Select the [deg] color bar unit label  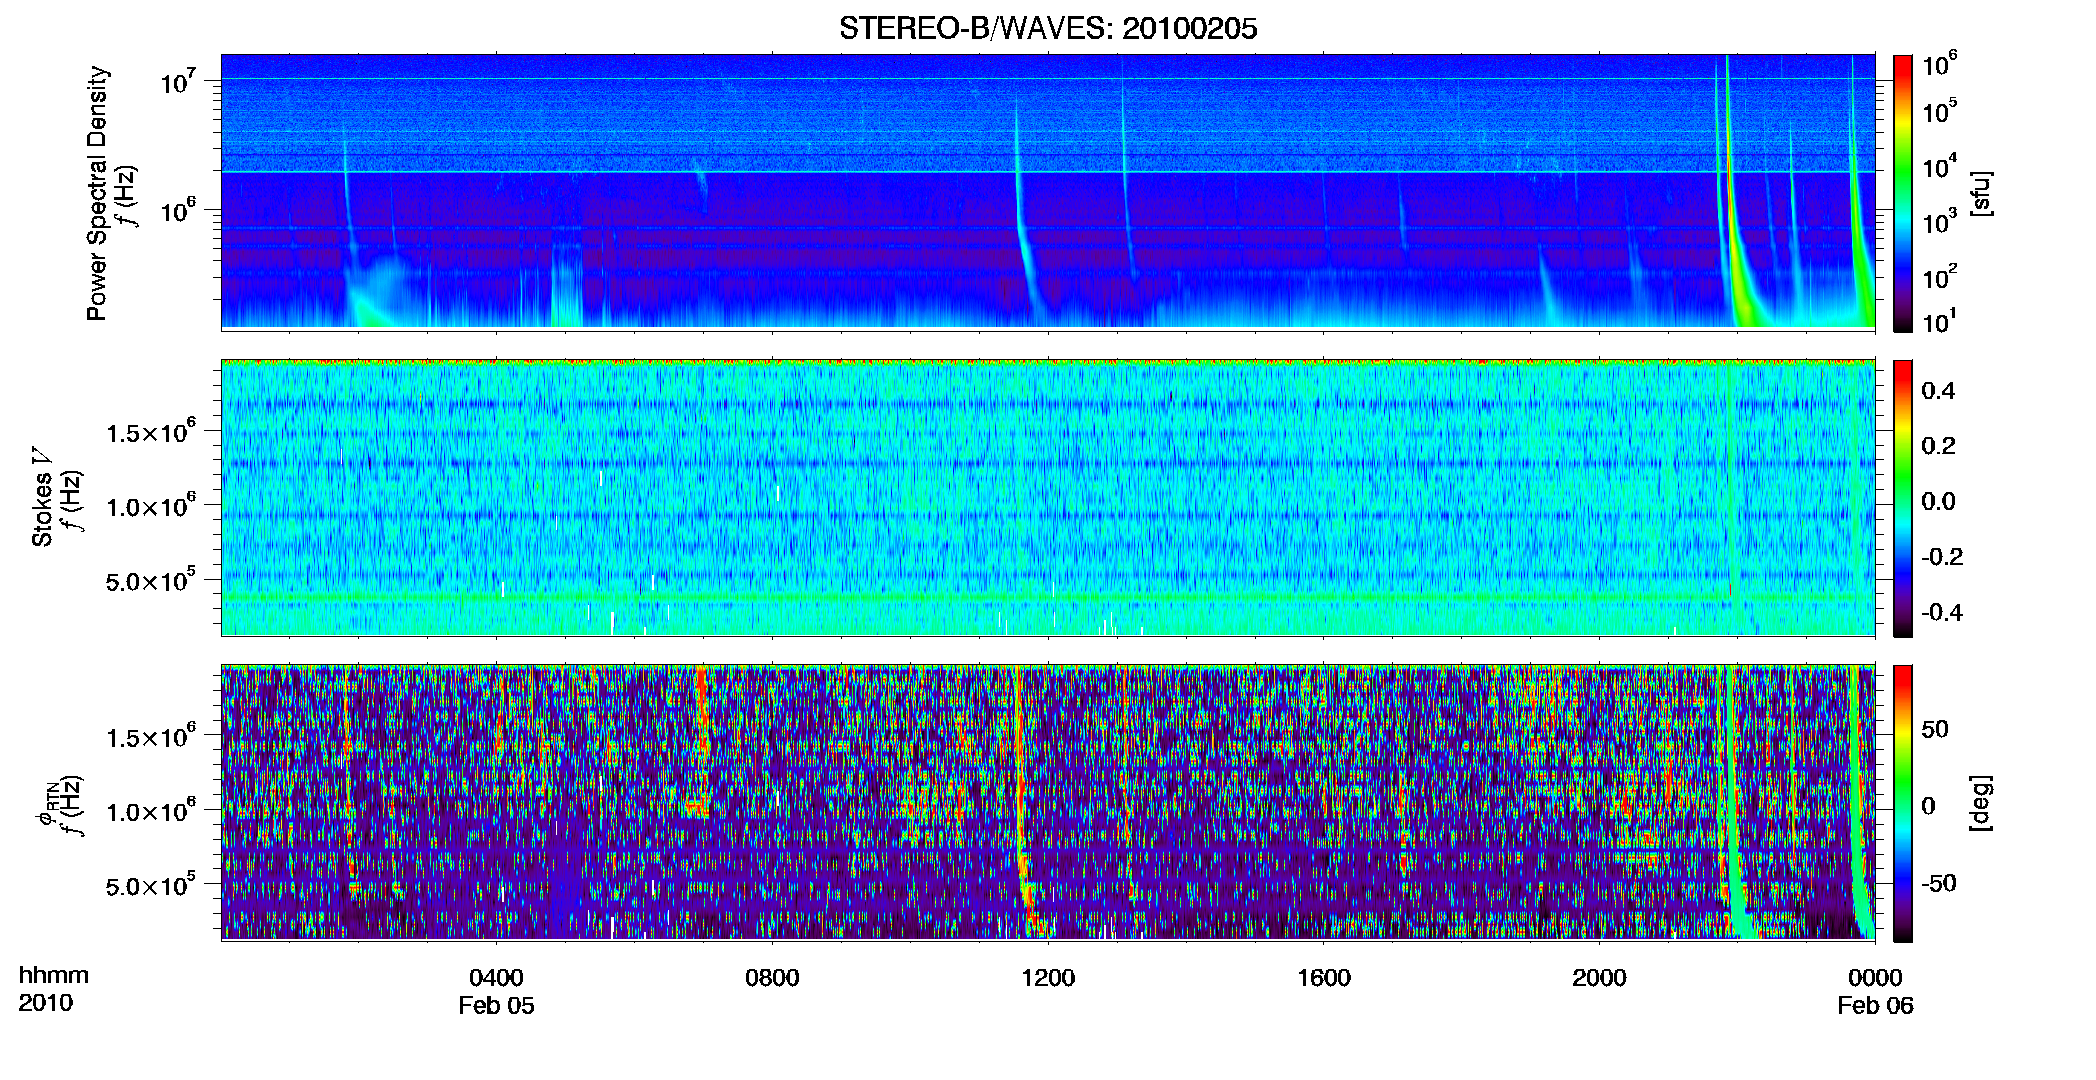click(x=1981, y=803)
